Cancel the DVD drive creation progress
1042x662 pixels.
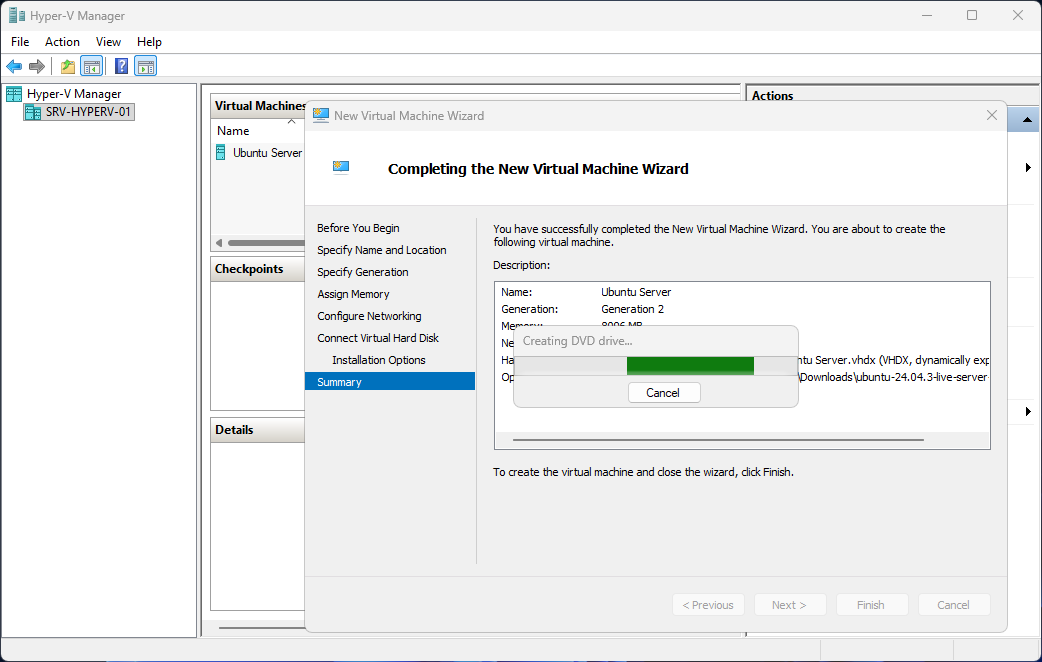coord(663,393)
